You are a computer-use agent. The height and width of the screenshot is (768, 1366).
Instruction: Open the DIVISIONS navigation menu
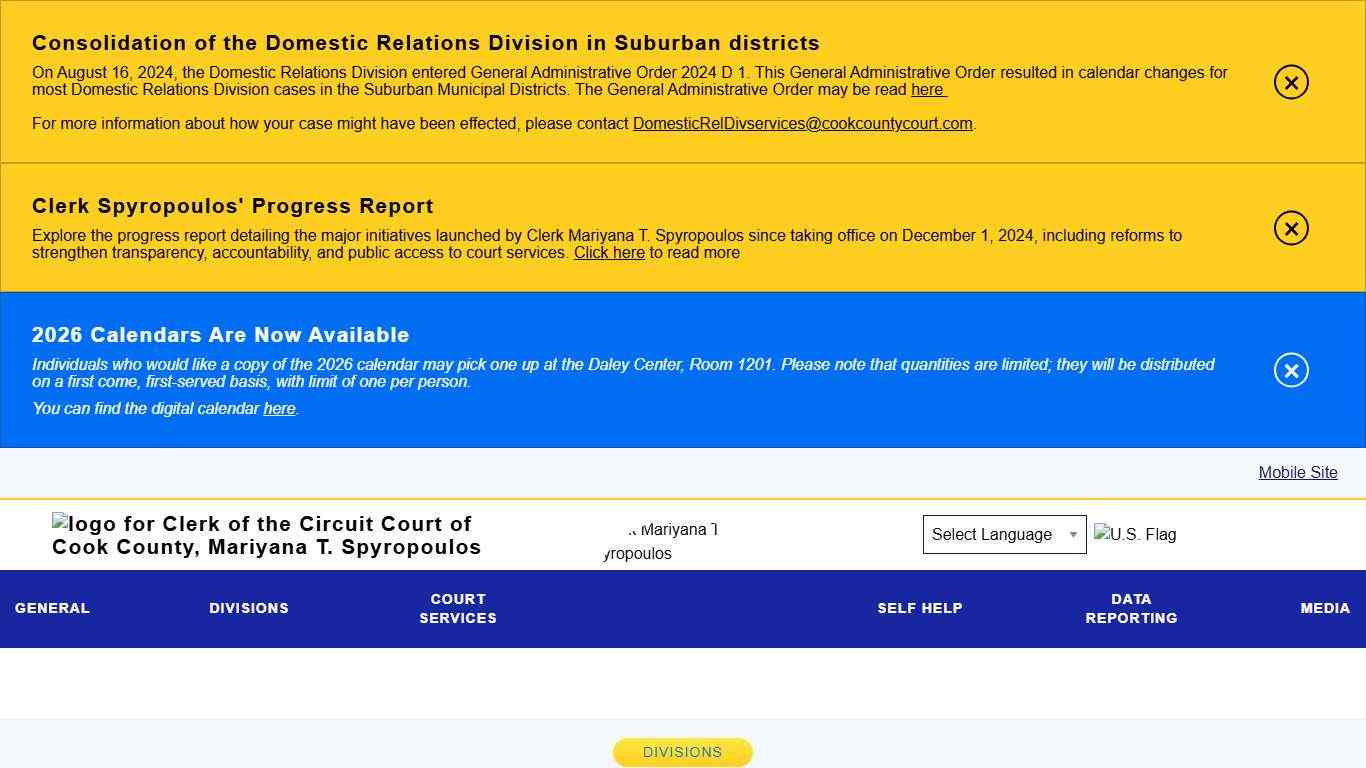pos(249,608)
